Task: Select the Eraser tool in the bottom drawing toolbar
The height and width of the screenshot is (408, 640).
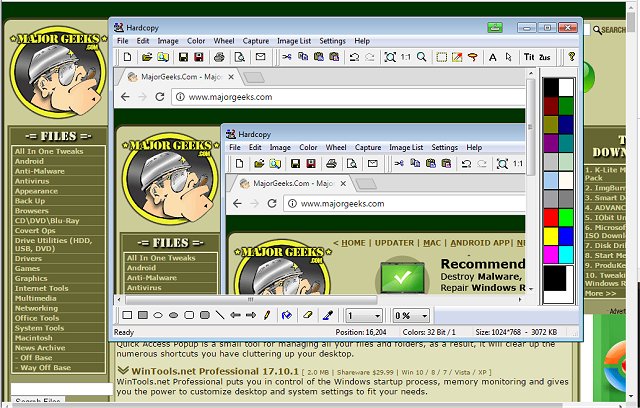Action: [307, 315]
